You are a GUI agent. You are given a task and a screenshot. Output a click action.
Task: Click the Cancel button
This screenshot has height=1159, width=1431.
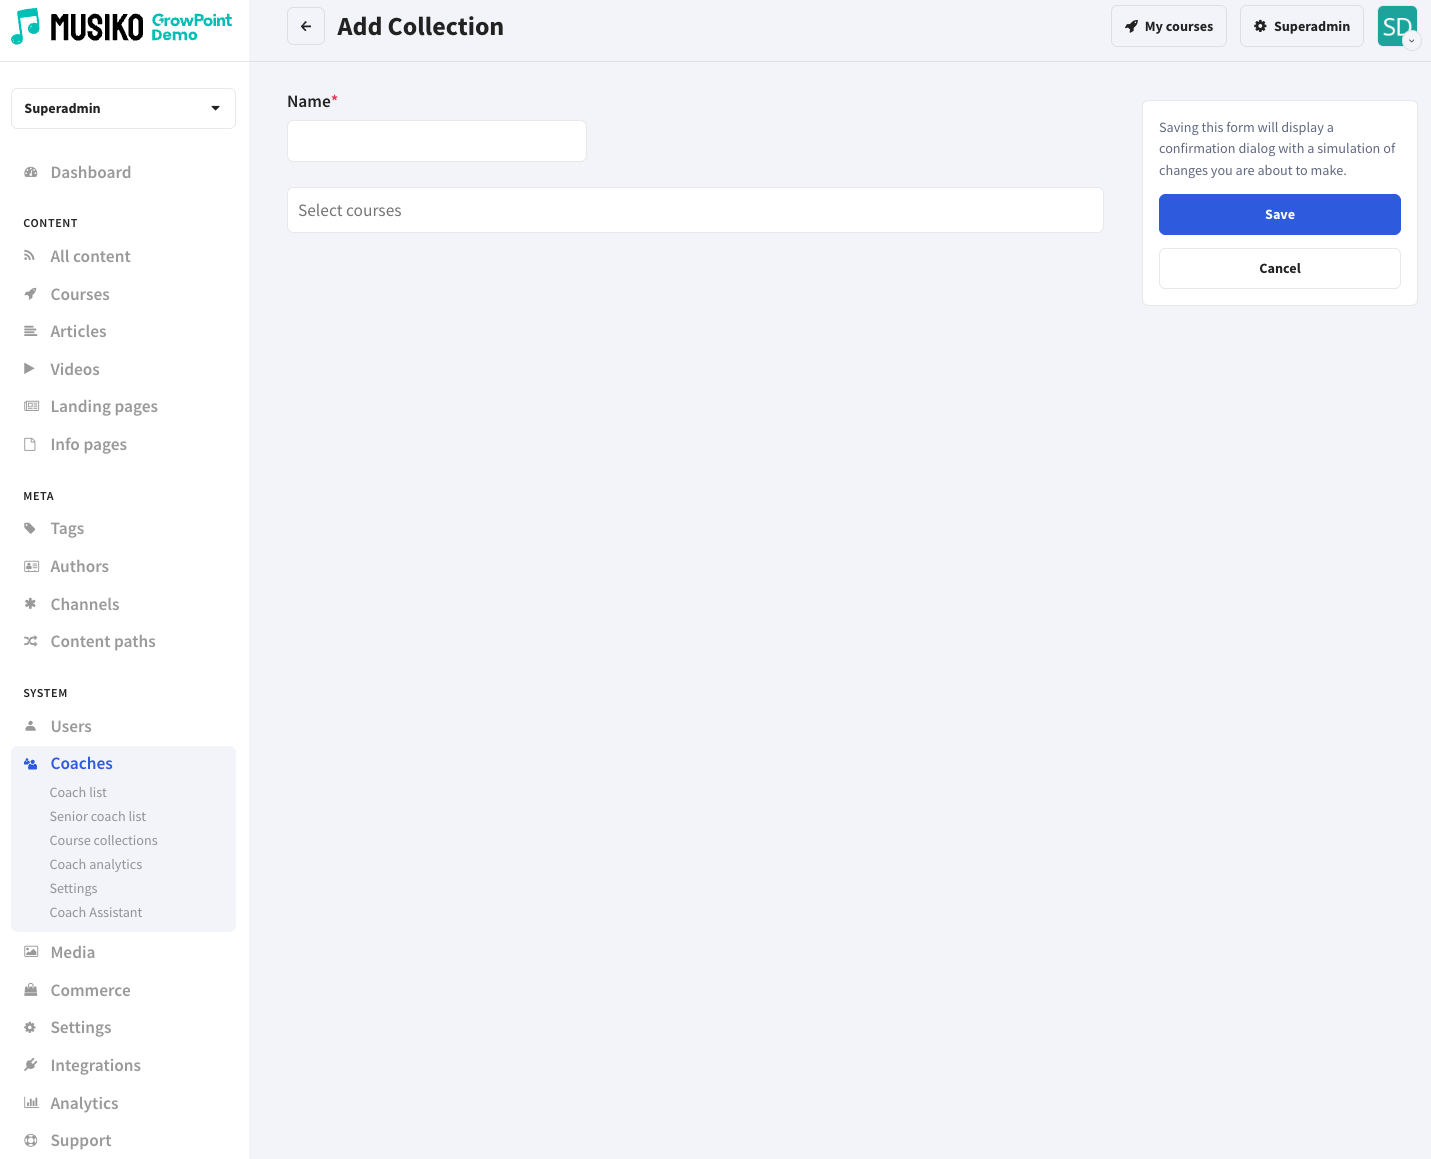coord(1279,268)
